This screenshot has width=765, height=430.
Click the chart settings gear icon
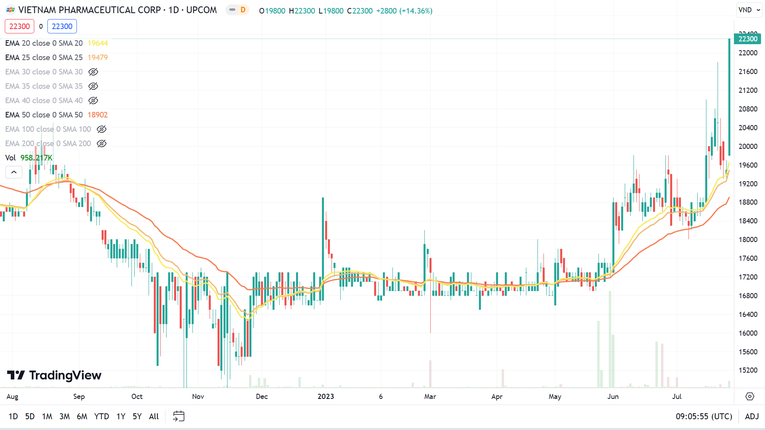tap(749, 397)
